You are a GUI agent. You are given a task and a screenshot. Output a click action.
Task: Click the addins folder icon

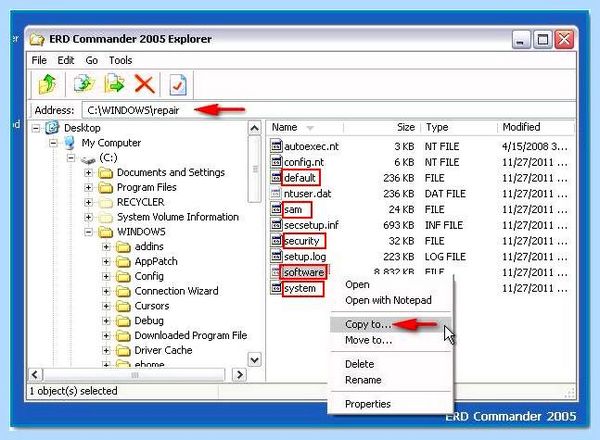click(x=123, y=247)
